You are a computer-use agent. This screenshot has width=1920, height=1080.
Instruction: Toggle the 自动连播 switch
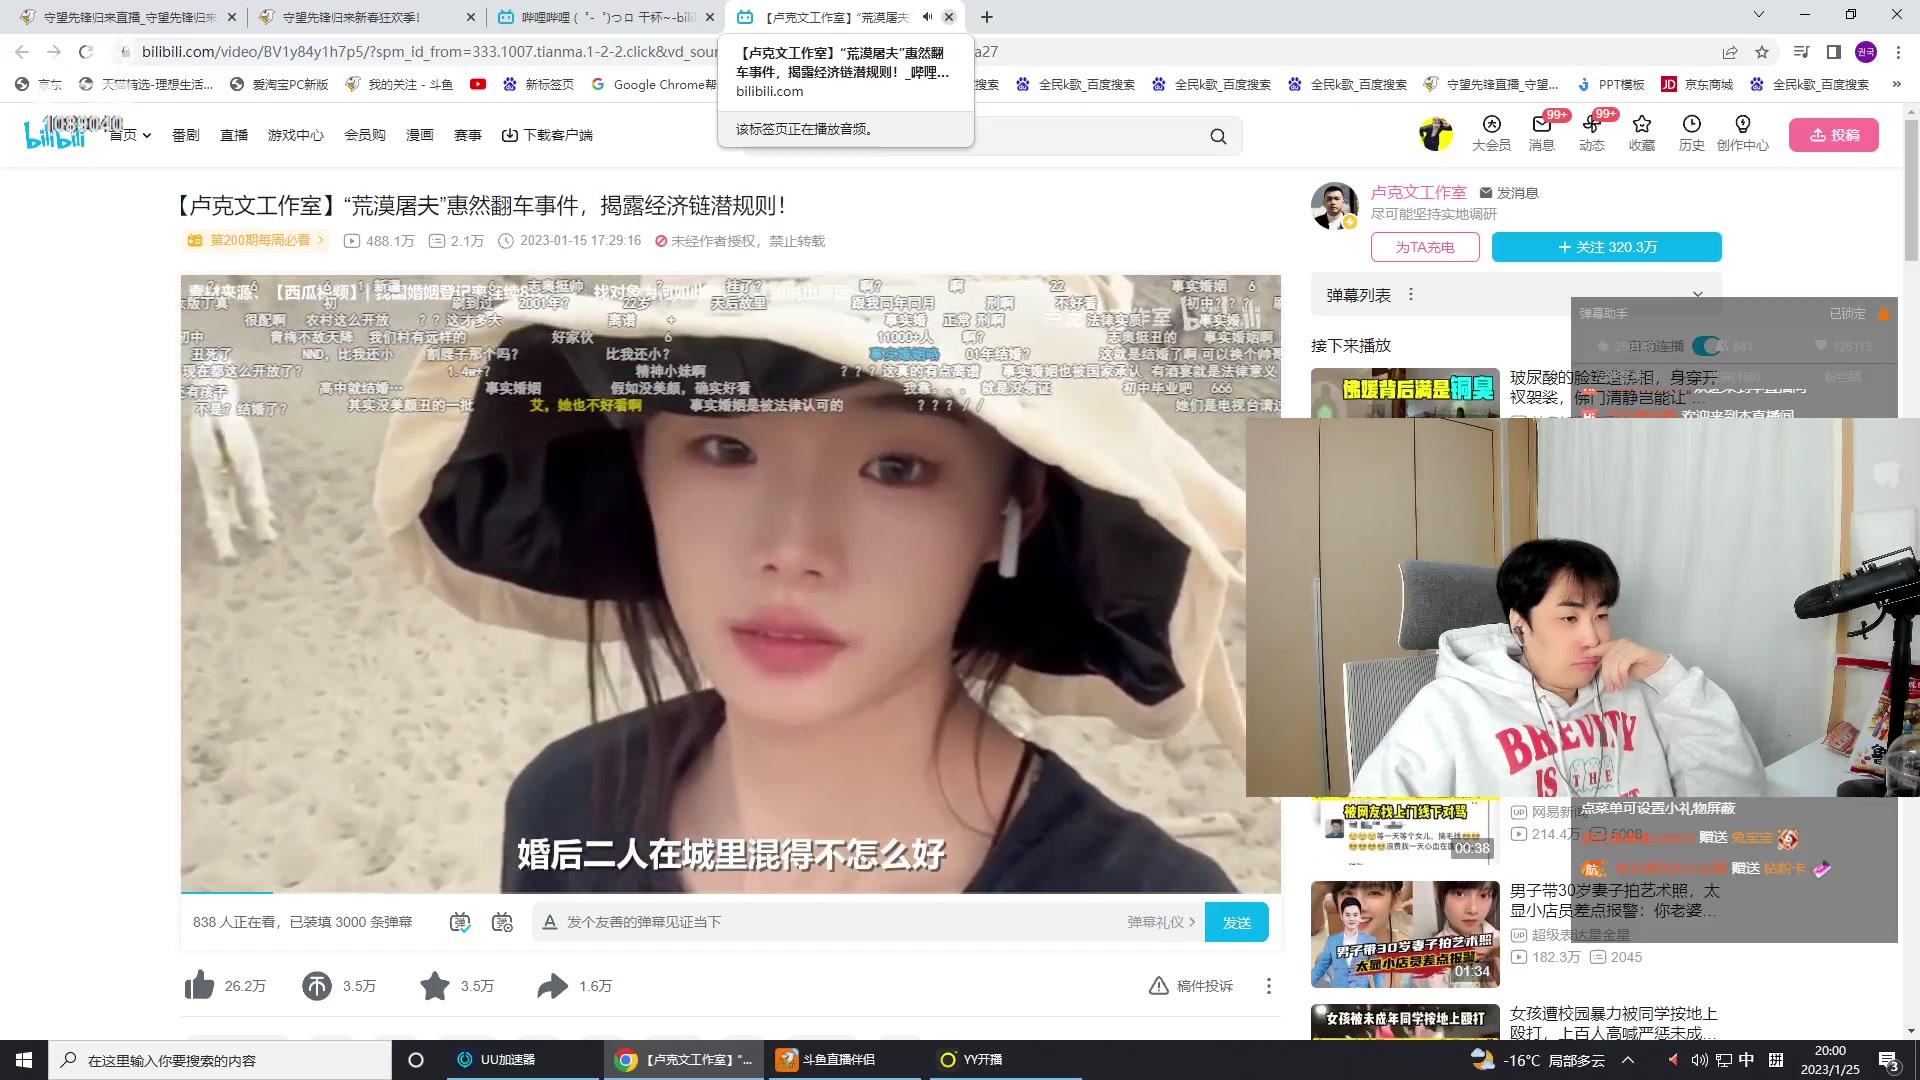tap(1708, 346)
